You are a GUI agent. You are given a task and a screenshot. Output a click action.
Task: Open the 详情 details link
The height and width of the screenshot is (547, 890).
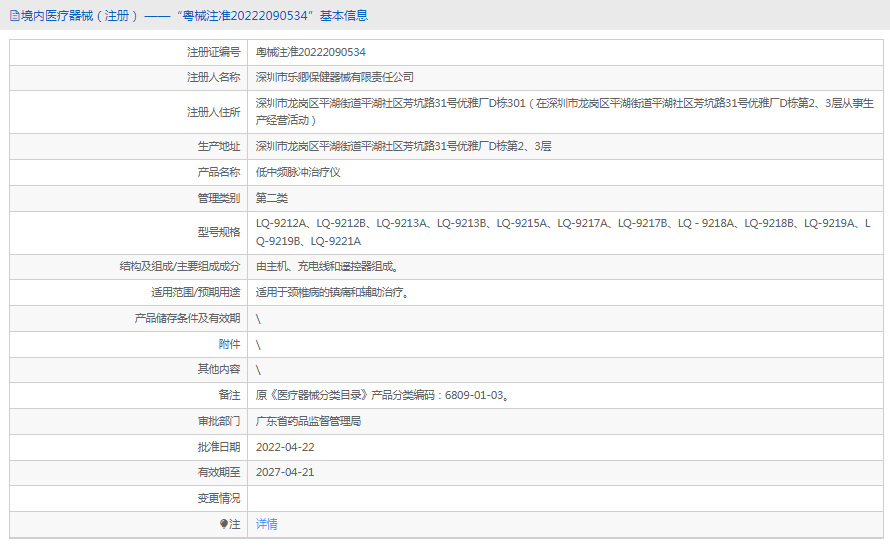(266, 524)
